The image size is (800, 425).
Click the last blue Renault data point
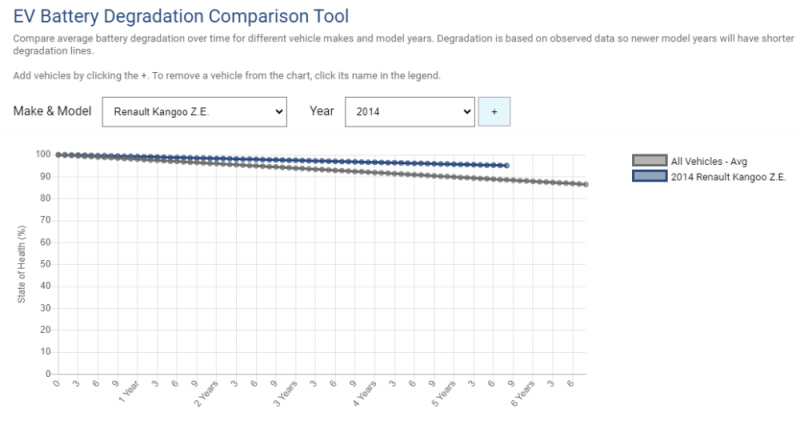(x=507, y=165)
